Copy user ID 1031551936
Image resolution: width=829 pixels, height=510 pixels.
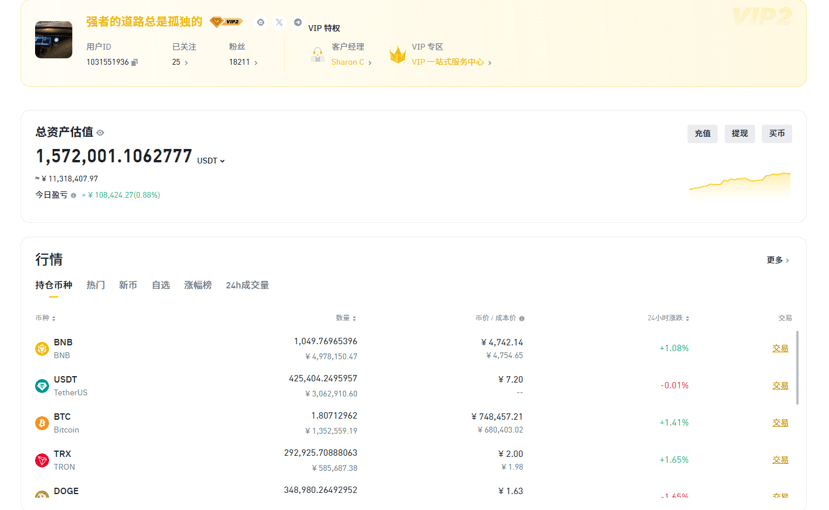(135, 62)
